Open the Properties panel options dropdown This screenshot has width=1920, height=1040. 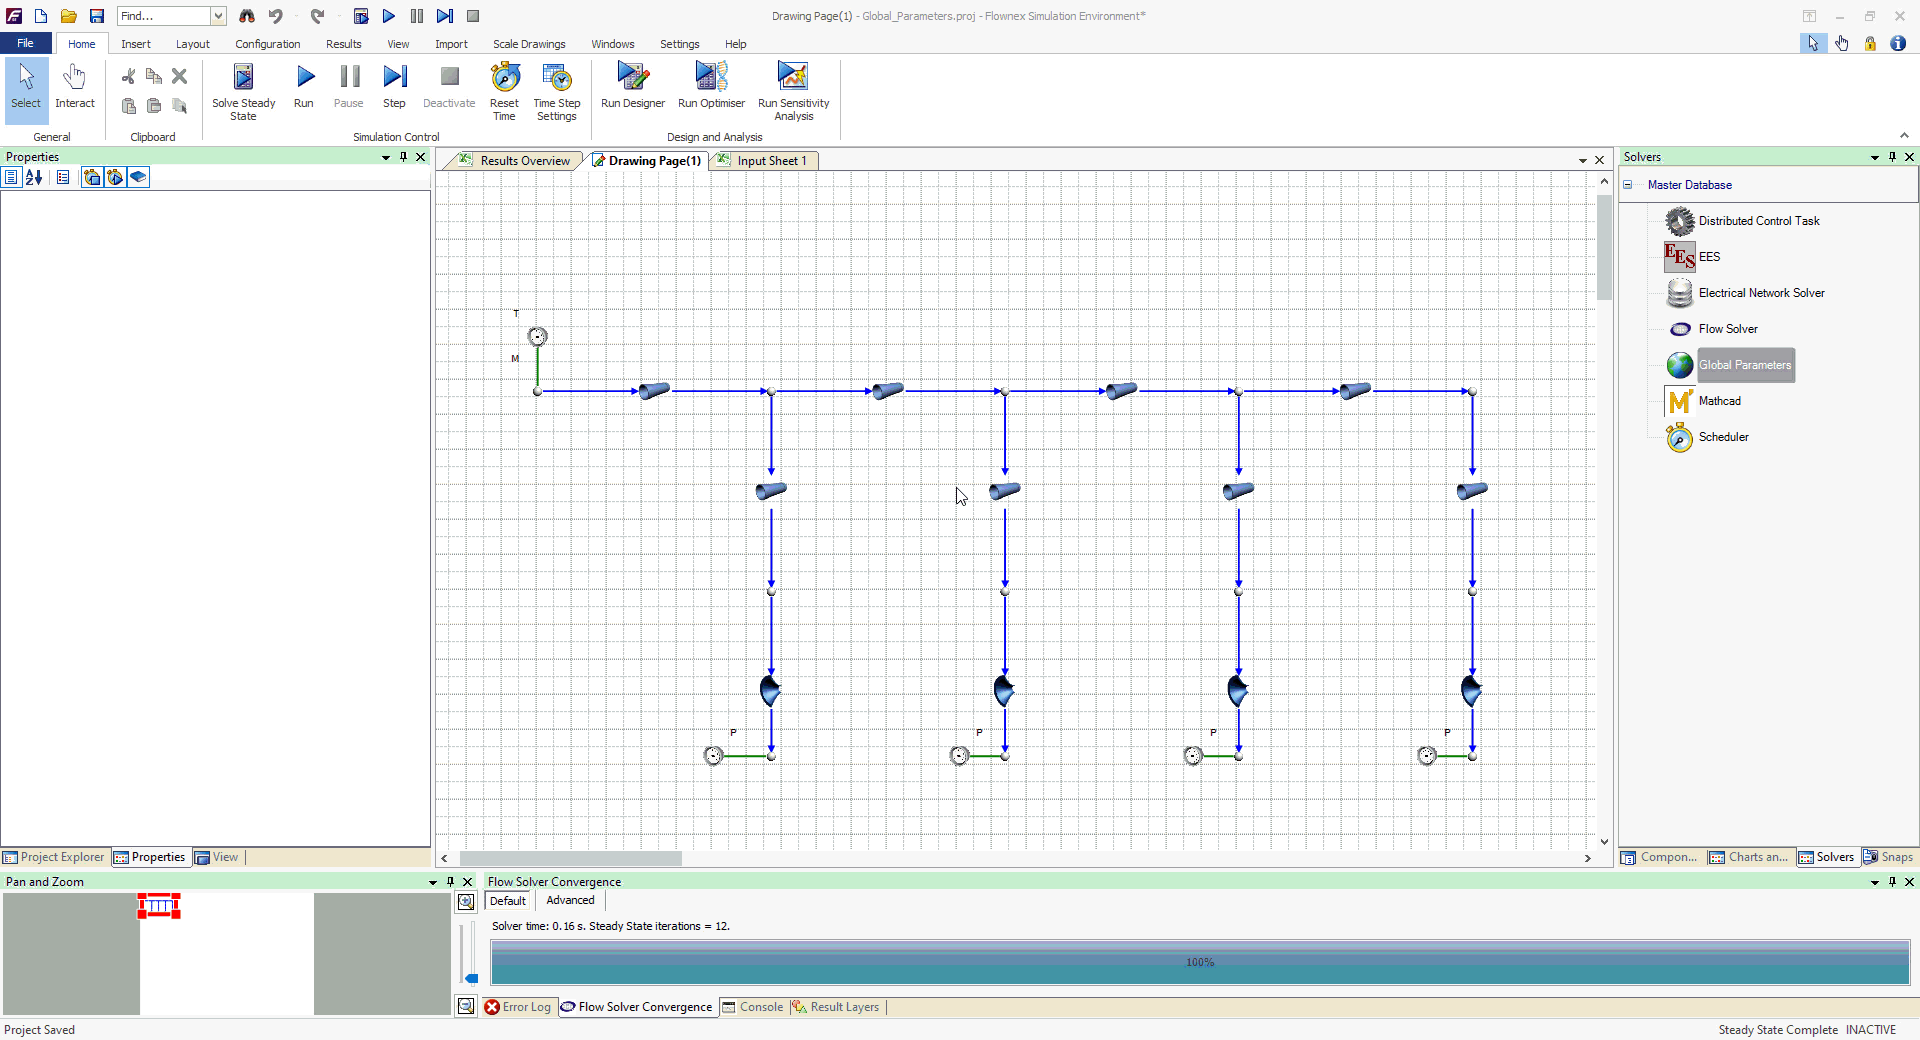click(386, 157)
